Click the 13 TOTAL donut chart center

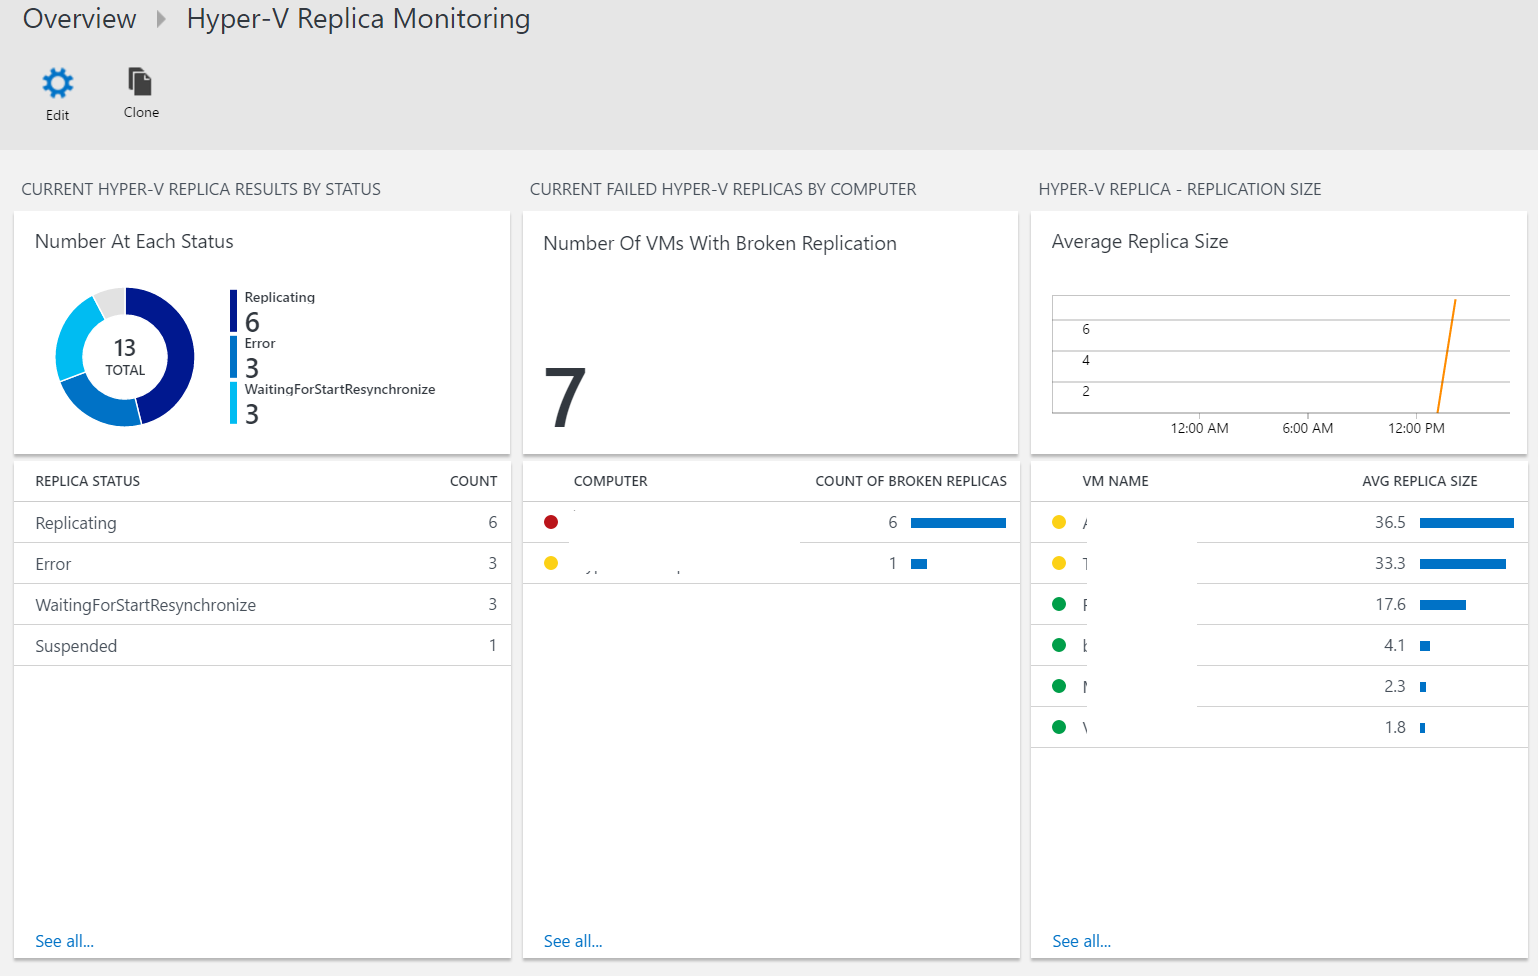(125, 357)
